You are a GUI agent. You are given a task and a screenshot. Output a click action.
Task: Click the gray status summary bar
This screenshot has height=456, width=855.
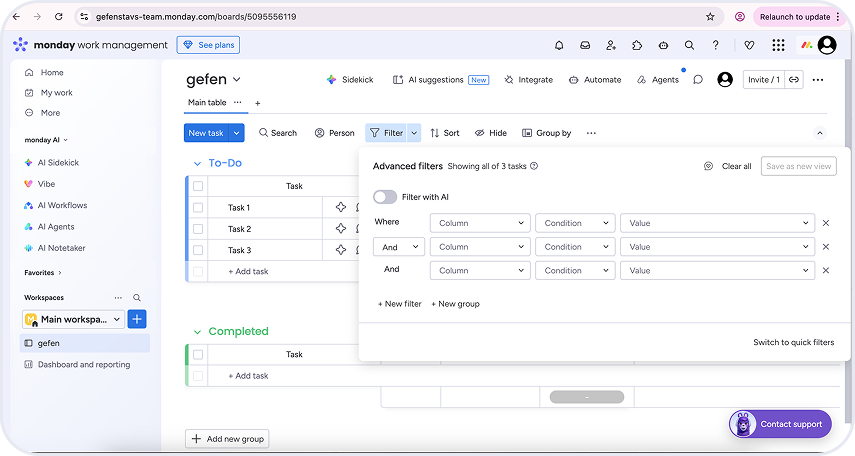(x=587, y=397)
